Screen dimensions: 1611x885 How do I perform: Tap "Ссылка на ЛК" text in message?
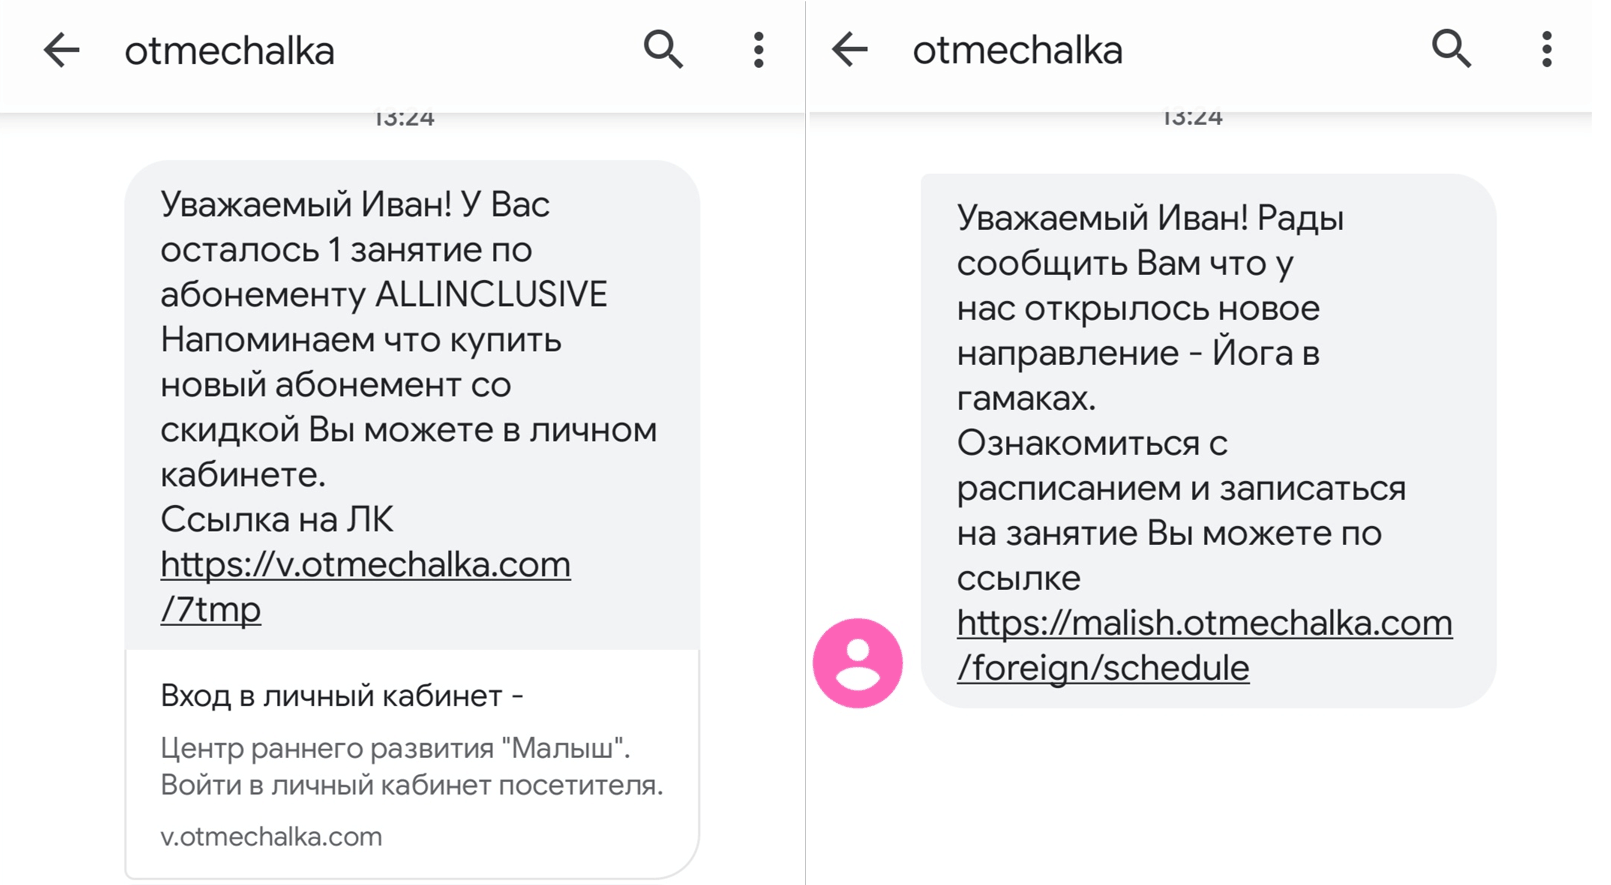[277, 520]
